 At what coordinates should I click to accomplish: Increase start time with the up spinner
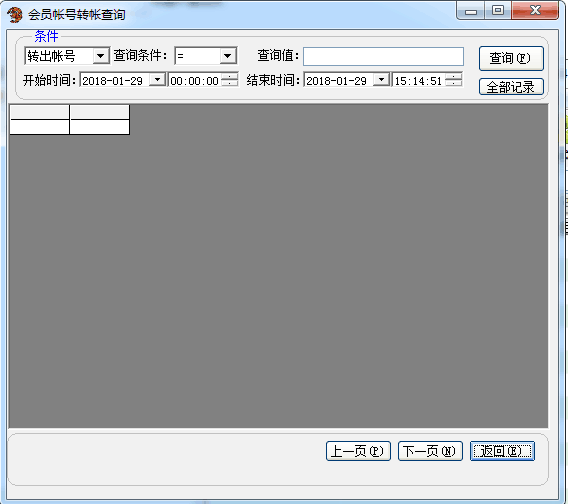tap(230, 76)
